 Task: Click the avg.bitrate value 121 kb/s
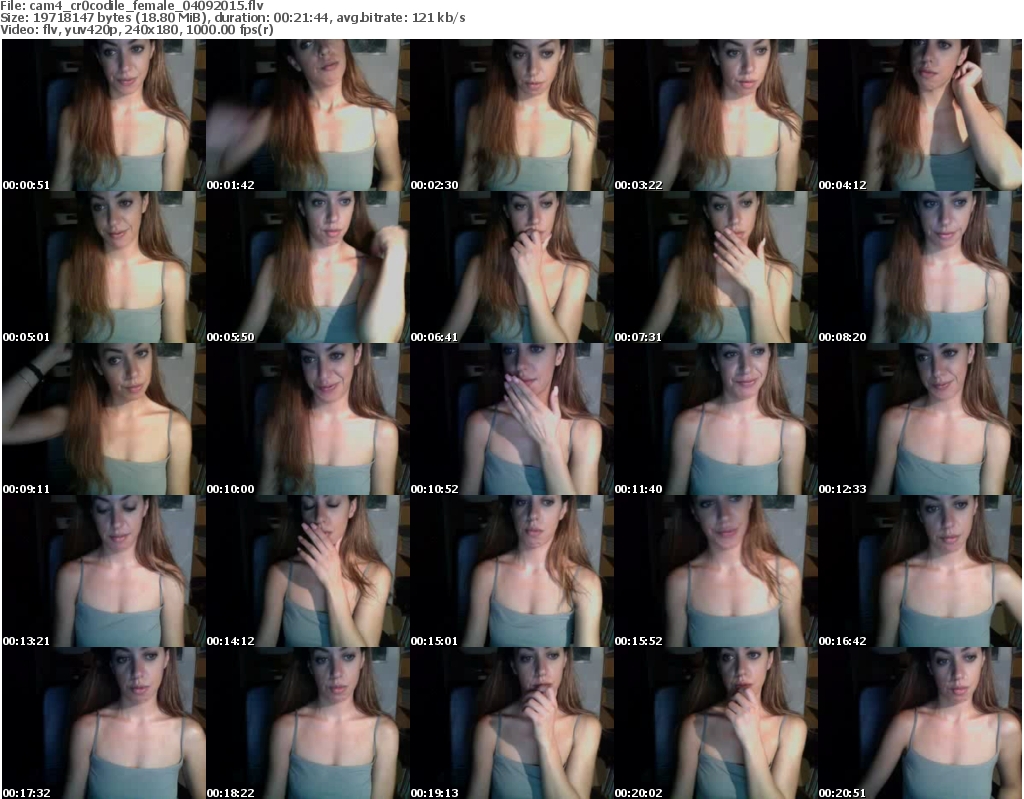tap(438, 18)
